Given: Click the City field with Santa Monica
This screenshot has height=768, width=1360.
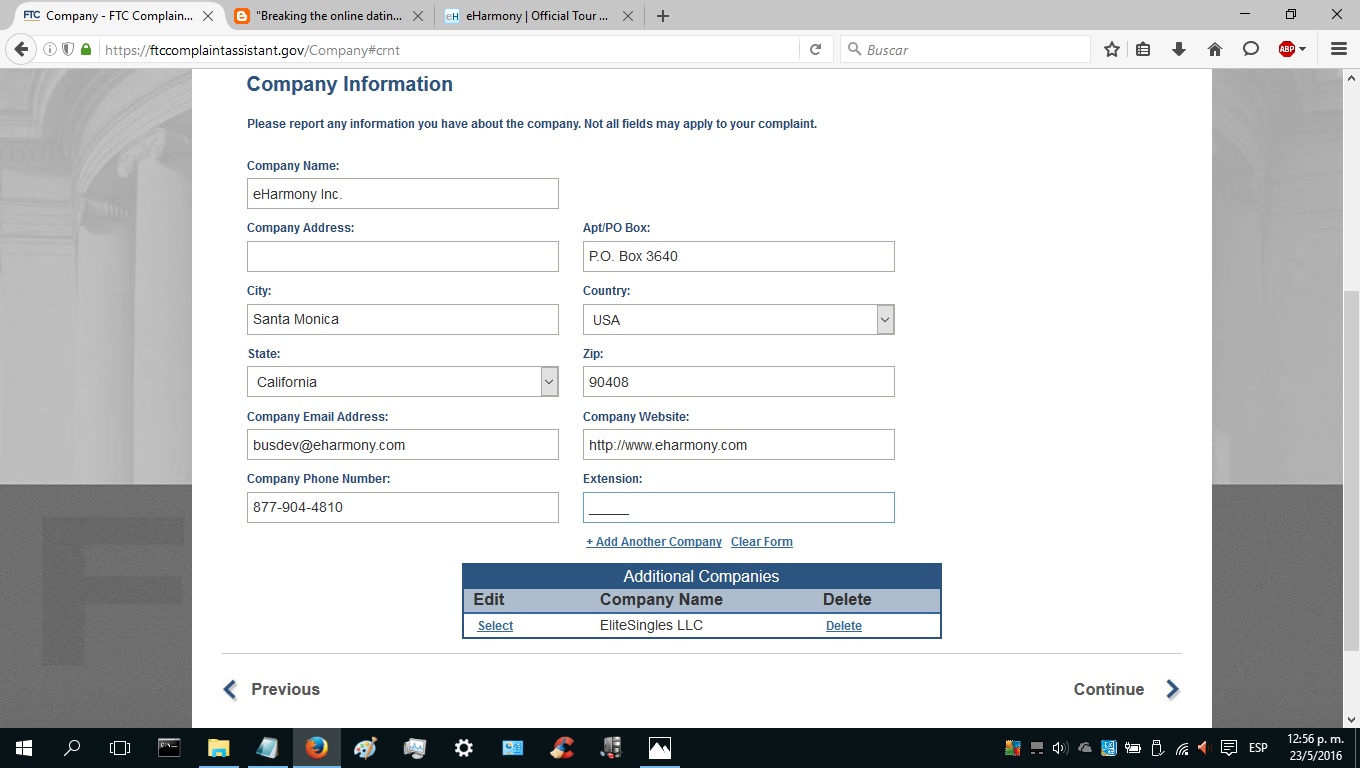Looking at the screenshot, I should click(403, 319).
